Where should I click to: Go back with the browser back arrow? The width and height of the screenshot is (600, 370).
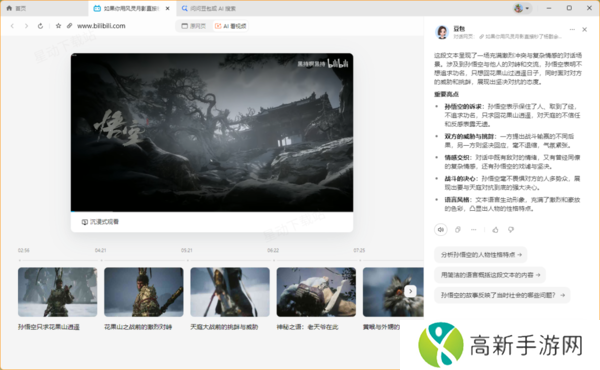pos(12,26)
